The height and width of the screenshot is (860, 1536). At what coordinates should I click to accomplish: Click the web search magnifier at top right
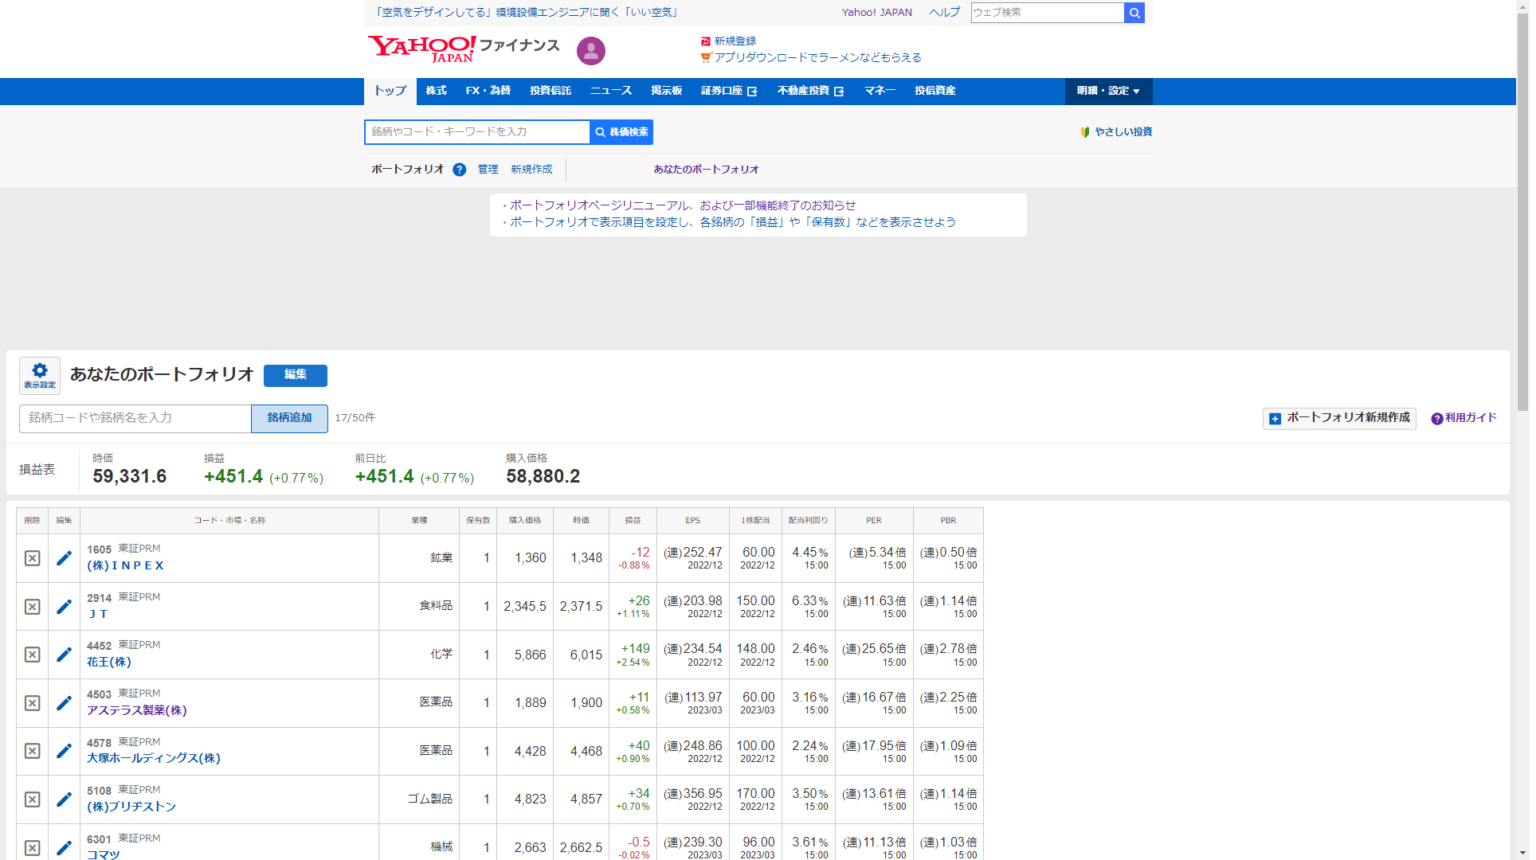click(x=1133, y=12)
